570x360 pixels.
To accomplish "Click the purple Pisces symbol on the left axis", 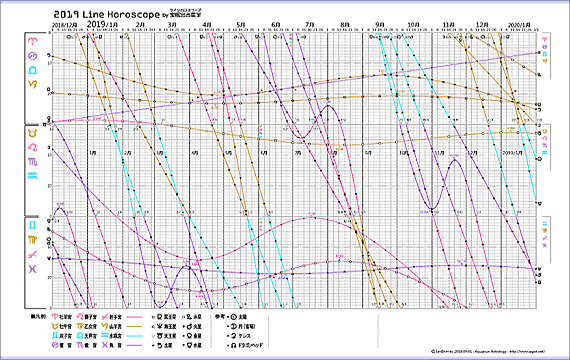I will 33,269.
